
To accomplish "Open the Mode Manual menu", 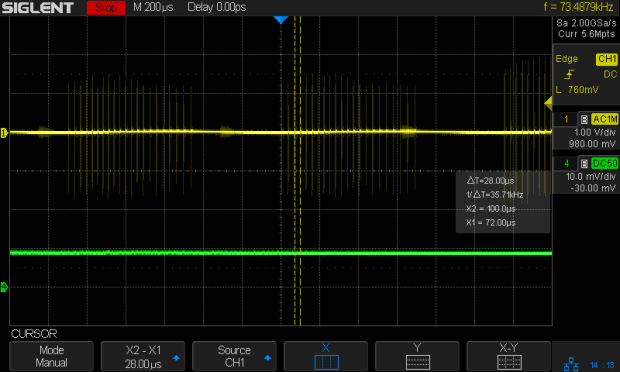I will tap(51, 356).
